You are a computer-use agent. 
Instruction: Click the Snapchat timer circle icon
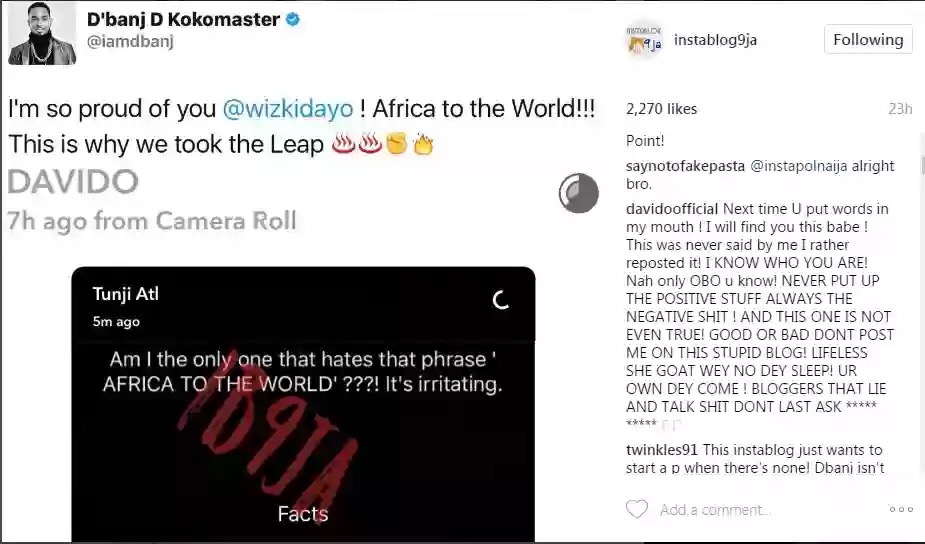[579, 193]
